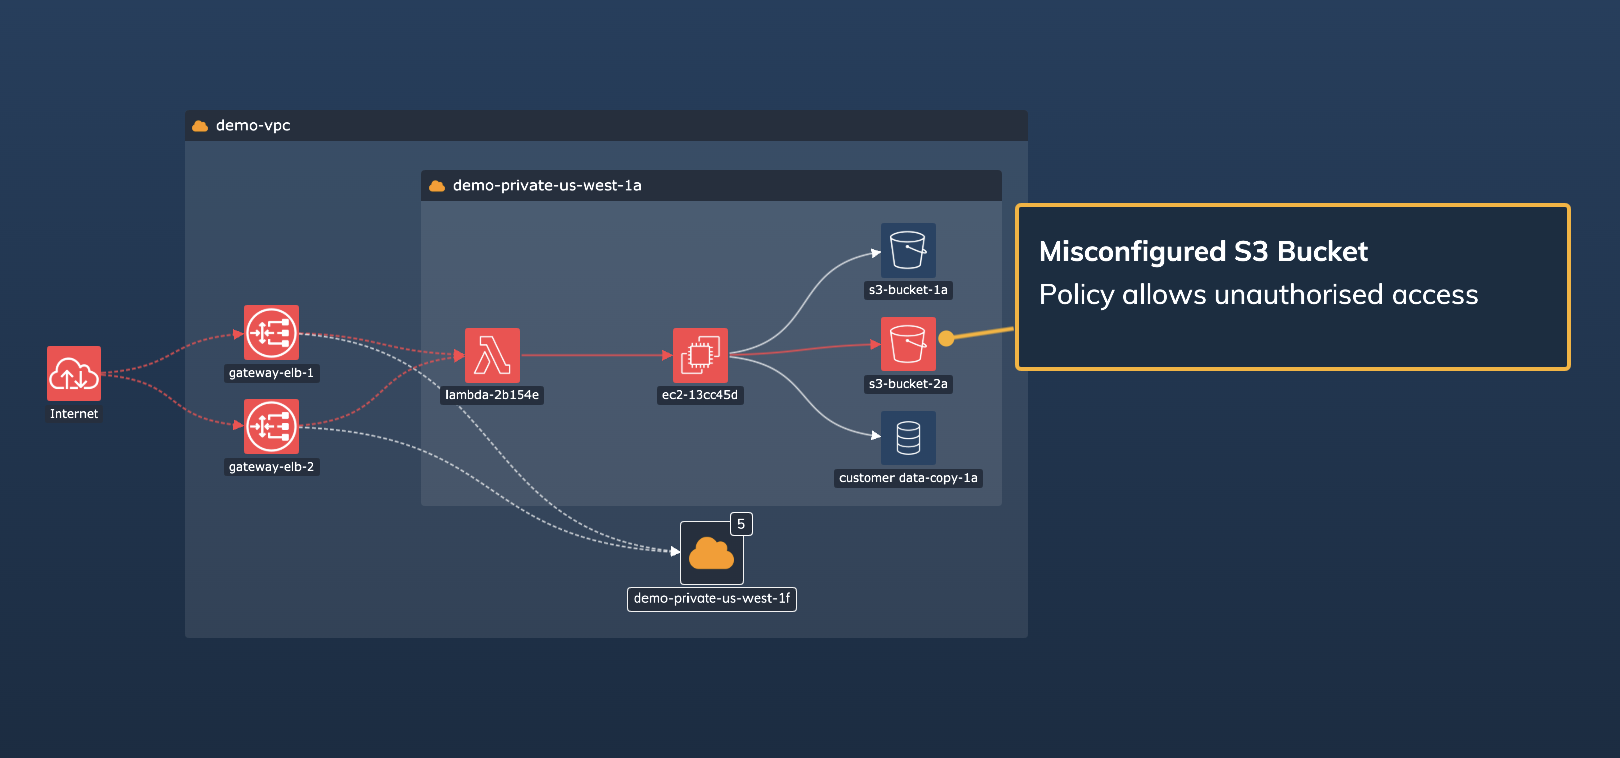Click the orange cloud icon beside demo-vpc
Screen dimensions: 1620x758
tap(200, 126)
